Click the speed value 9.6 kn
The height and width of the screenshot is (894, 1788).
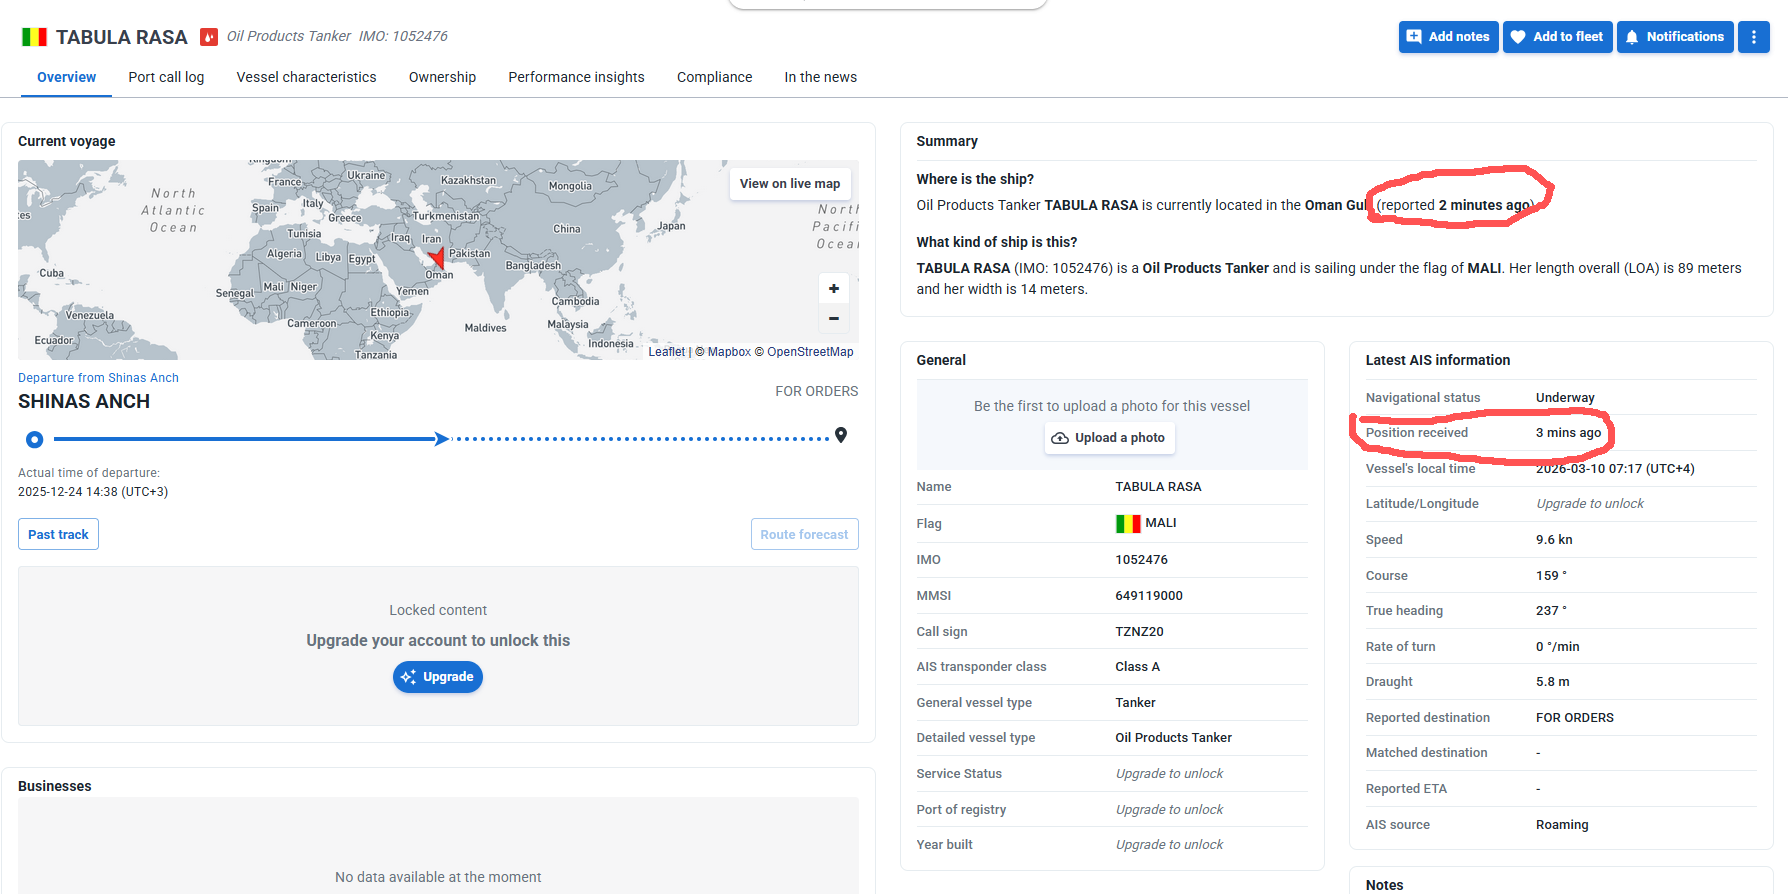coord(1554,540)
